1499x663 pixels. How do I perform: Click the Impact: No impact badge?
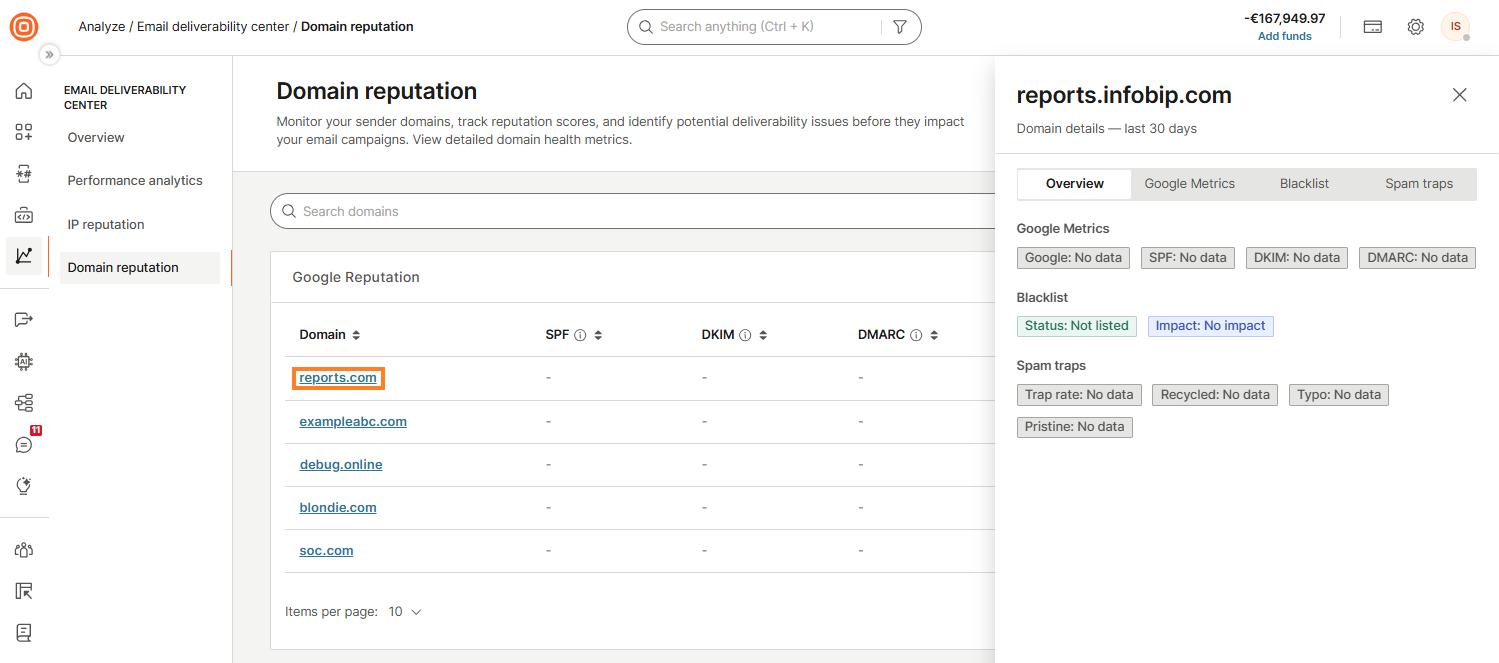[x=1210, y=326]
